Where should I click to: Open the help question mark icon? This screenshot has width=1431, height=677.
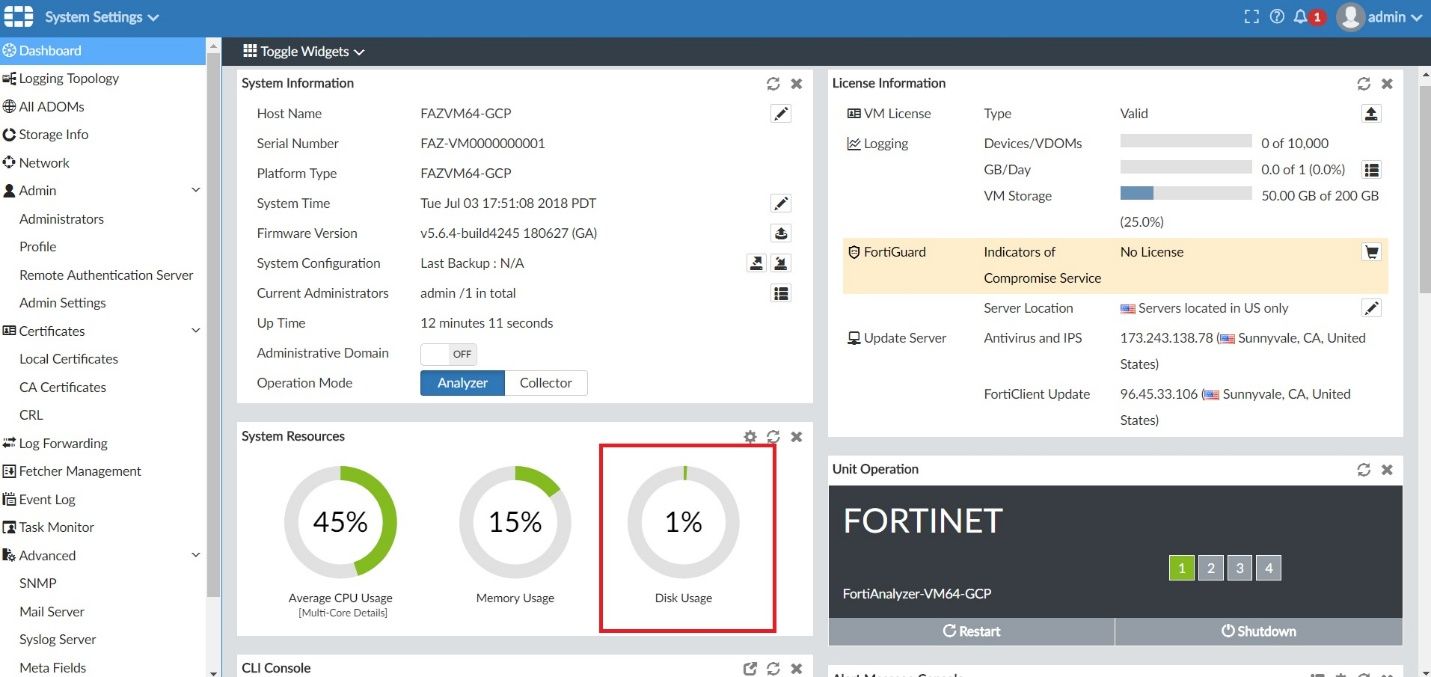pyautogui.click(x=1277, y=17)
